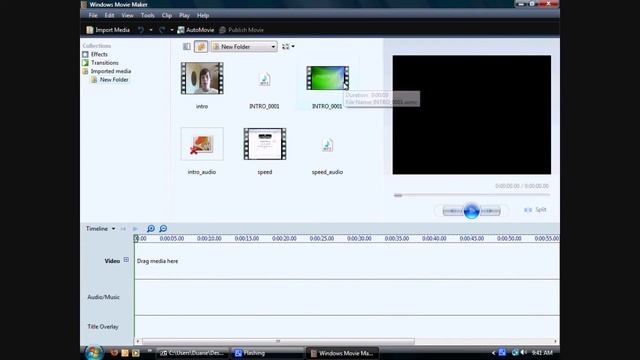The height and width of the screenshot is (360, 640).
Task: Open the Redo history dropdown arrow
Action: tap(172, 30)
